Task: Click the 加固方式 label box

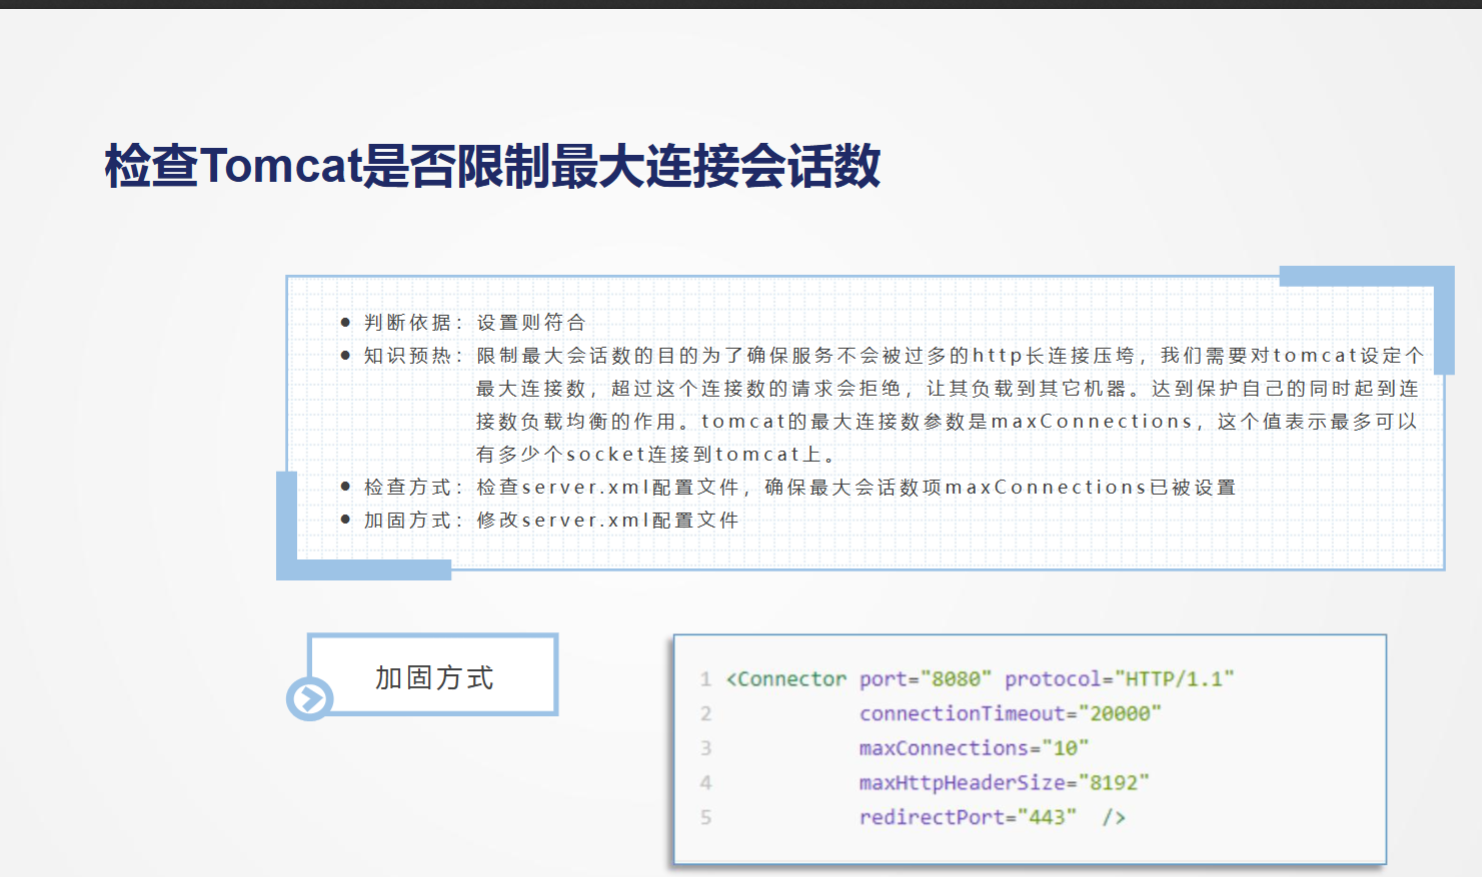Action: pyautogui.click(x=433, y=674)
